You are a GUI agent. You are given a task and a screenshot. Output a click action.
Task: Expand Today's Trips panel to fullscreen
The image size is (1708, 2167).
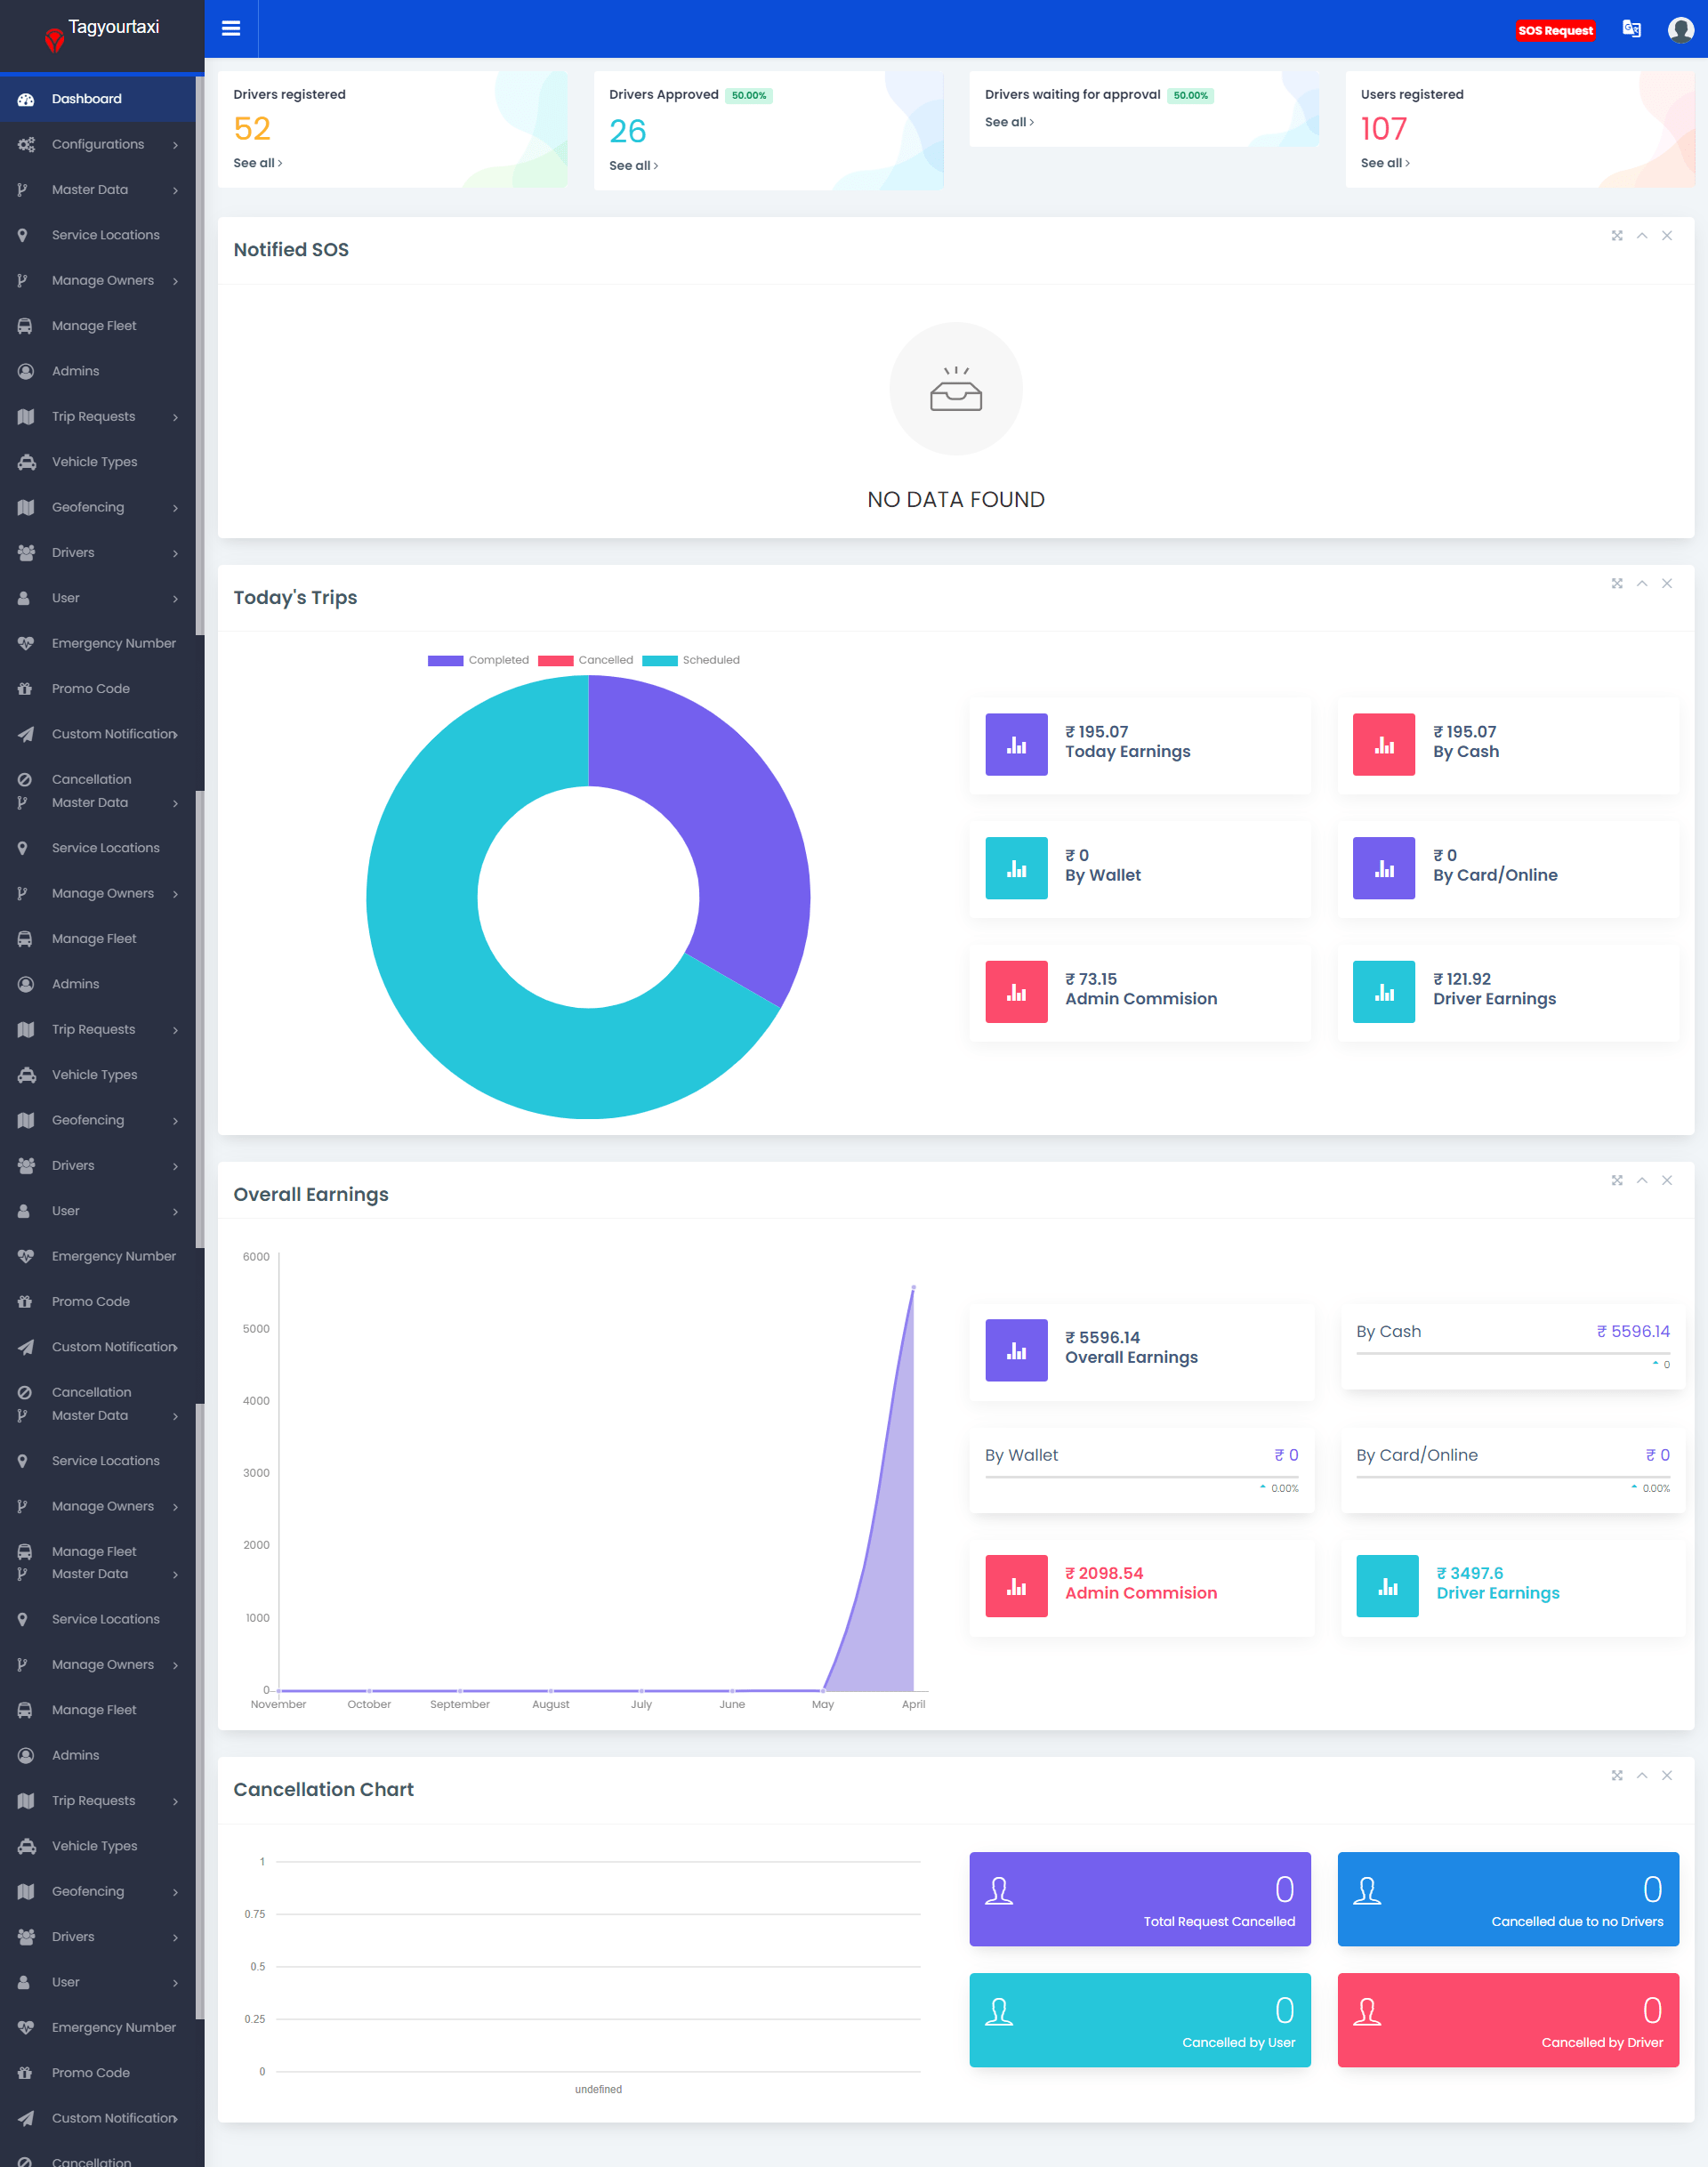pyautogui.click(x=1617, y=584)
